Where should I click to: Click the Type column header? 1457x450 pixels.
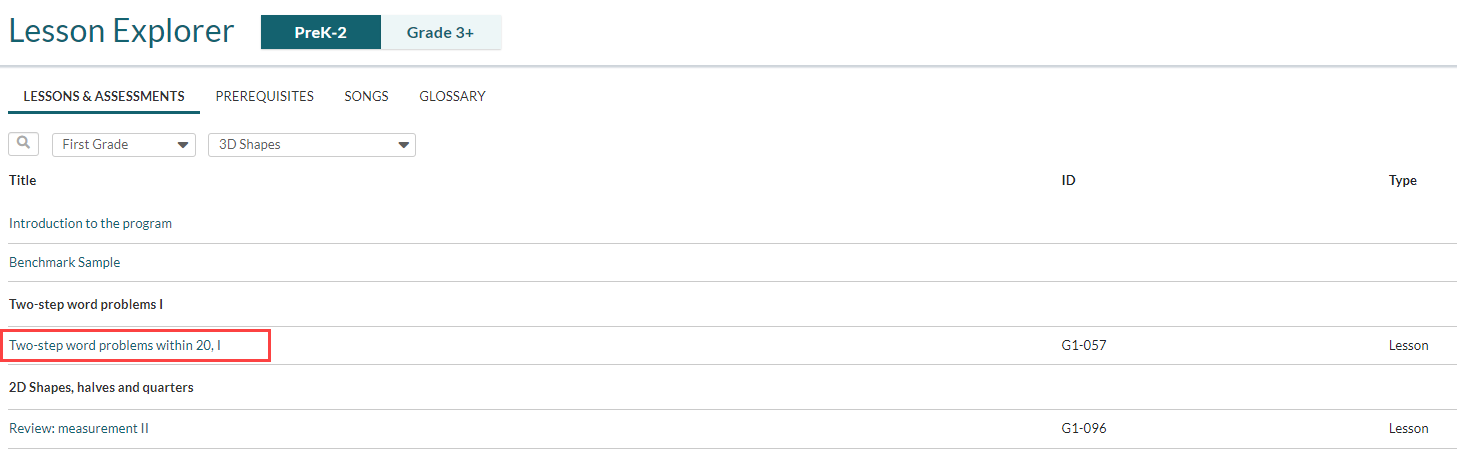[x=1403, y=180]
